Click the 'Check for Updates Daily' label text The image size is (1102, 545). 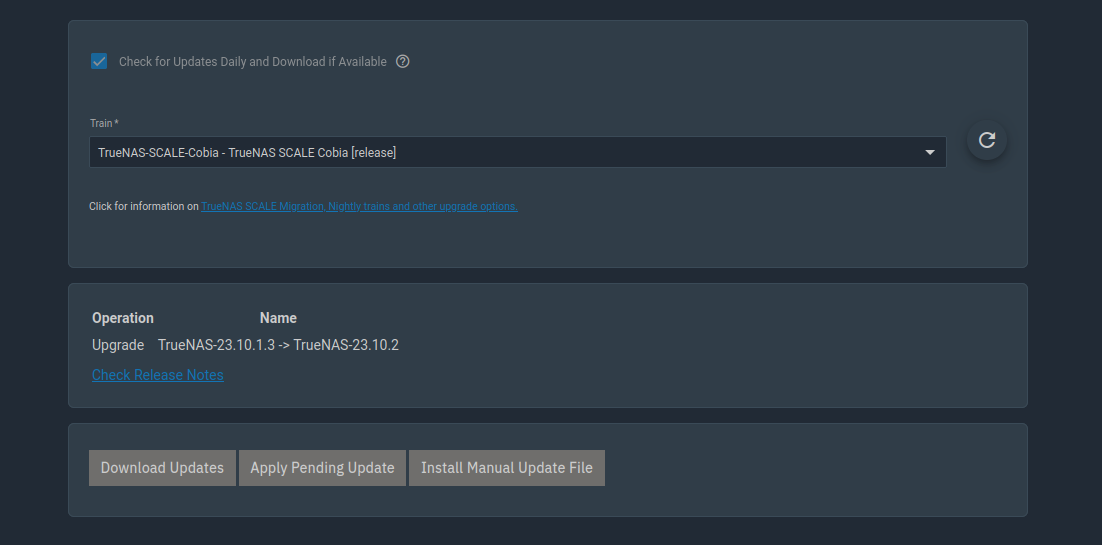point(253,62)
